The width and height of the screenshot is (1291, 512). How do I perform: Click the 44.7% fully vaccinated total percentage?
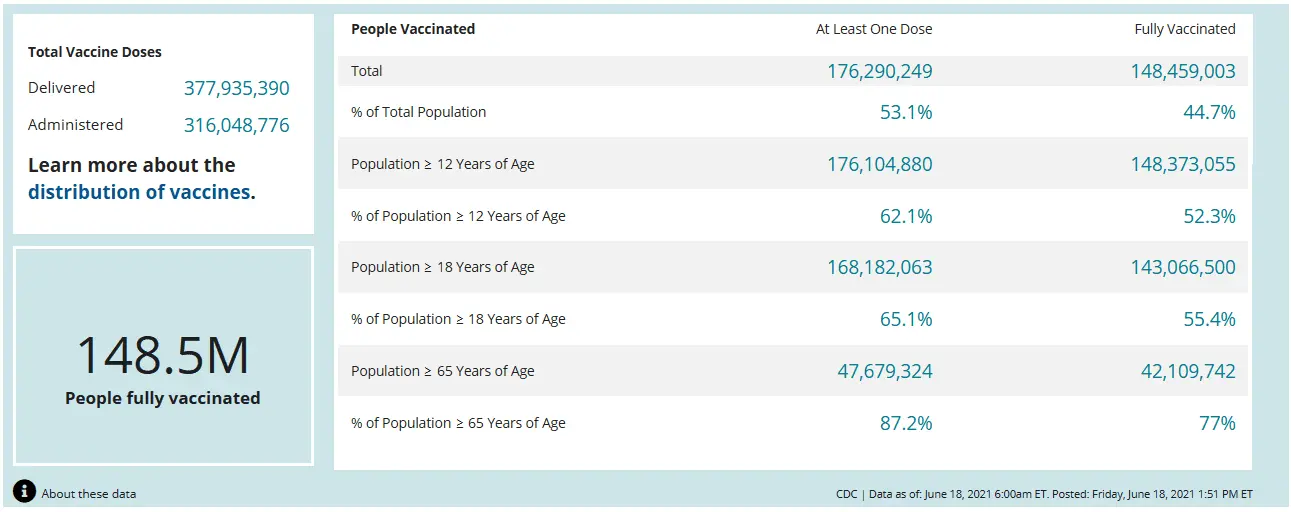click(x=1209, y=112)
